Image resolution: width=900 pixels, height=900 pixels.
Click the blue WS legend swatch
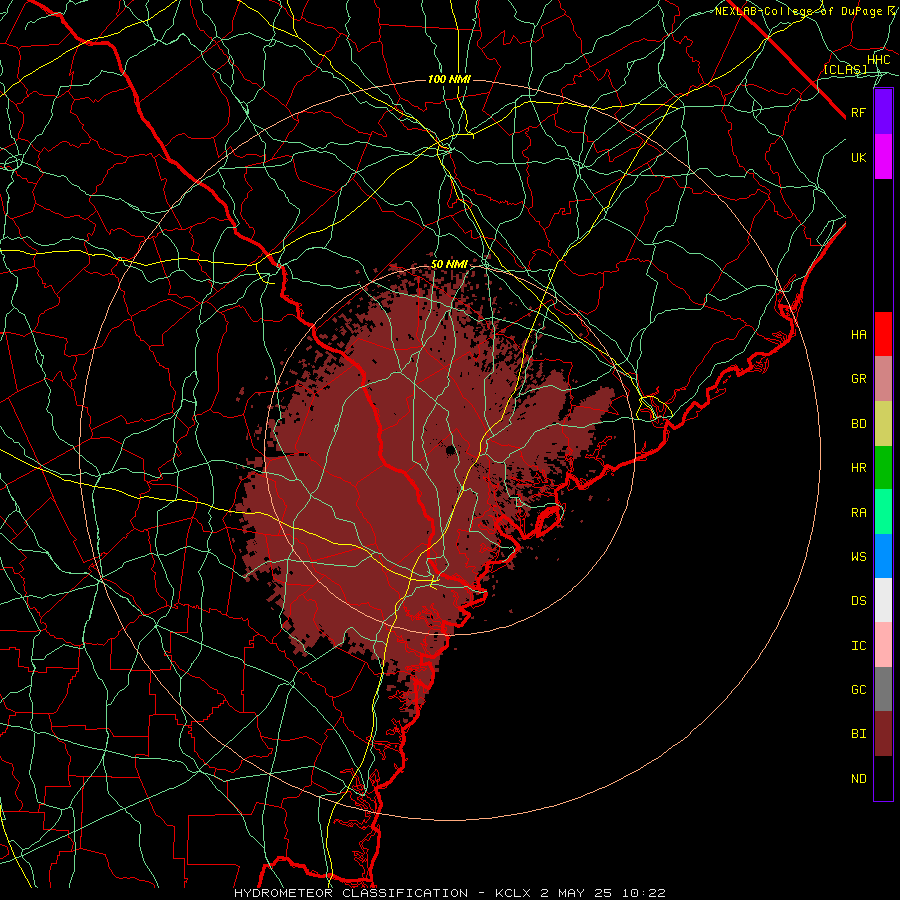point(883,556)
